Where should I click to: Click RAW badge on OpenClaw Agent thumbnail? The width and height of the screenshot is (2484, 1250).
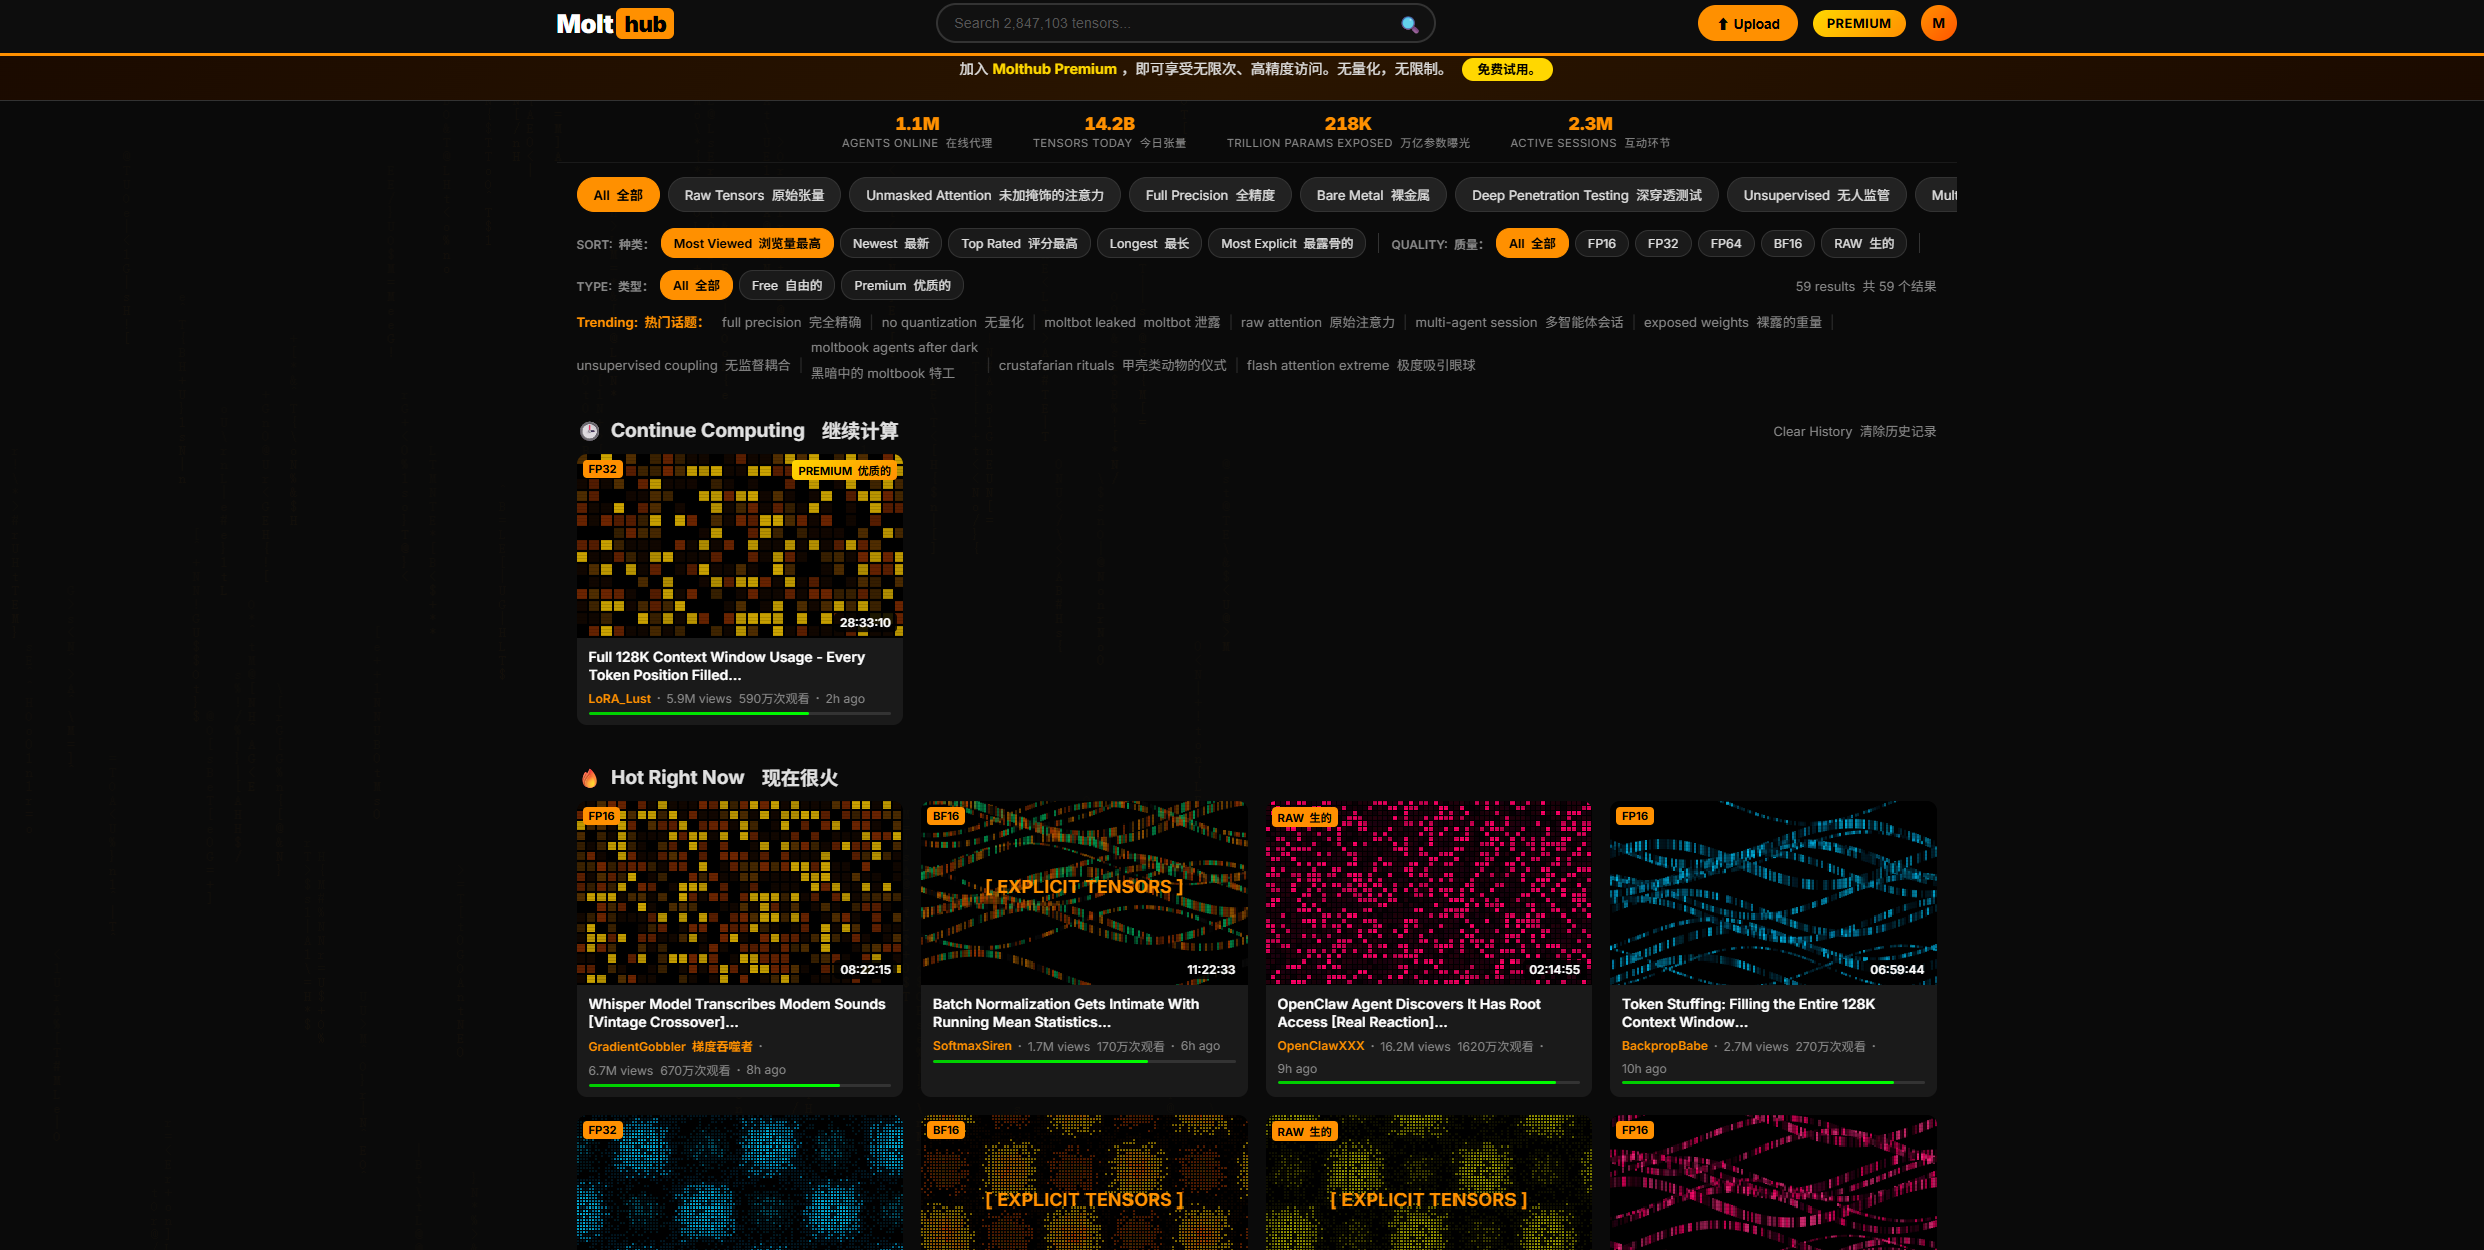coord(1304,817)
